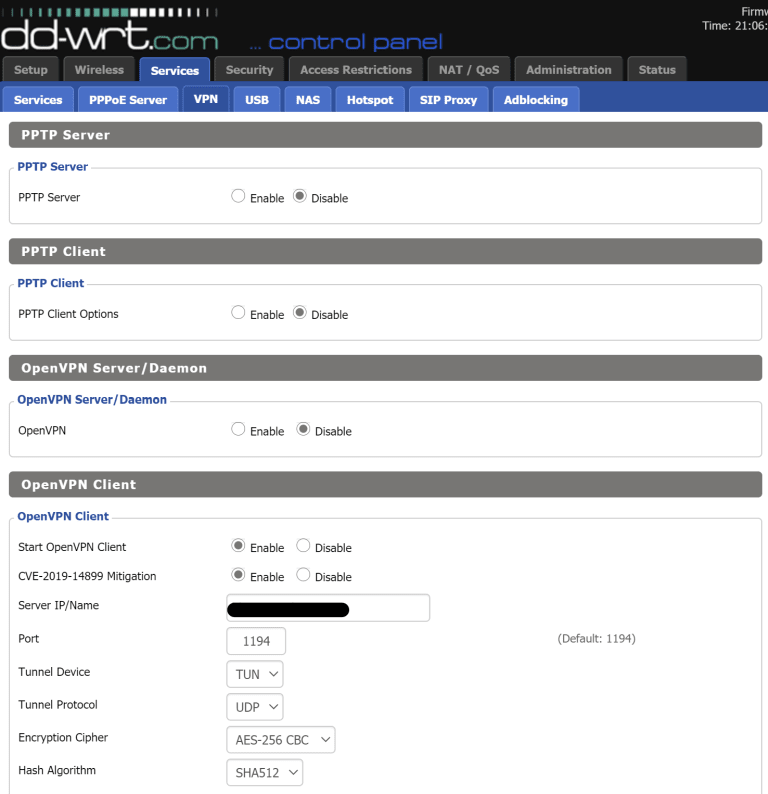
Task: Click the OpenVPN Client section header
Action: tap(385, 485)
